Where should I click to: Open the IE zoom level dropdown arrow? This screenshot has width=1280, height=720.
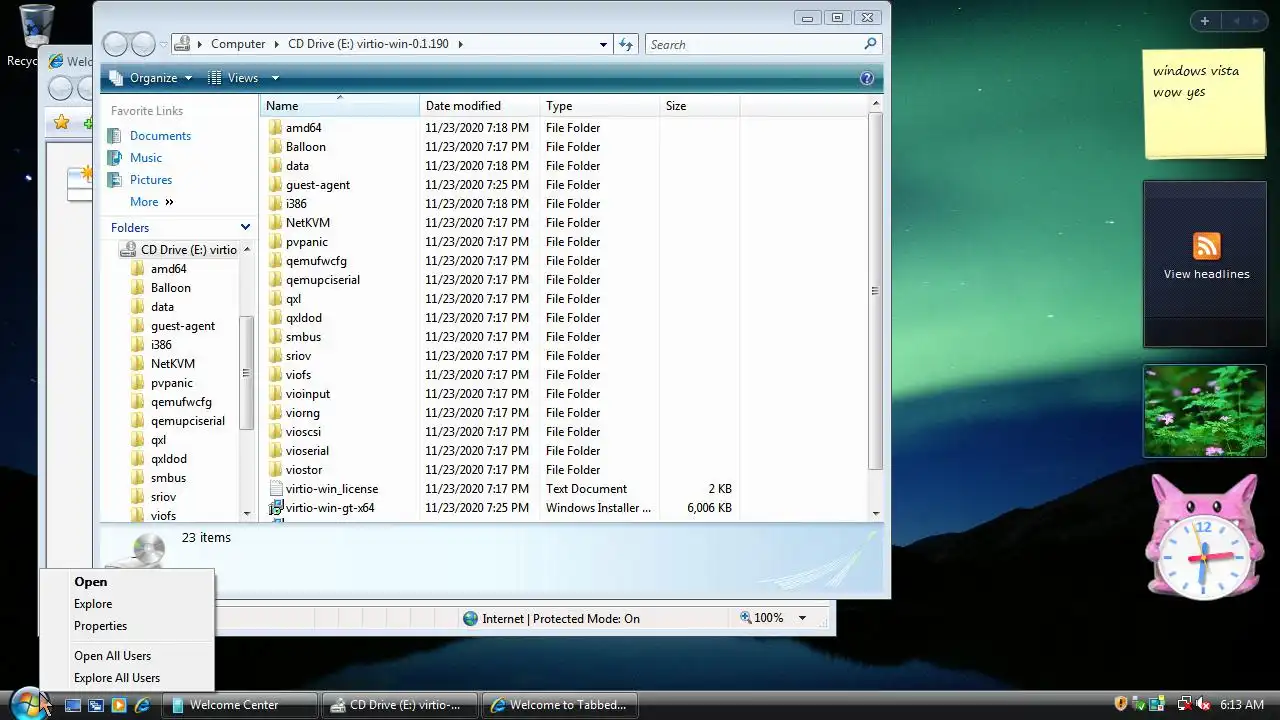pos(802,619)
